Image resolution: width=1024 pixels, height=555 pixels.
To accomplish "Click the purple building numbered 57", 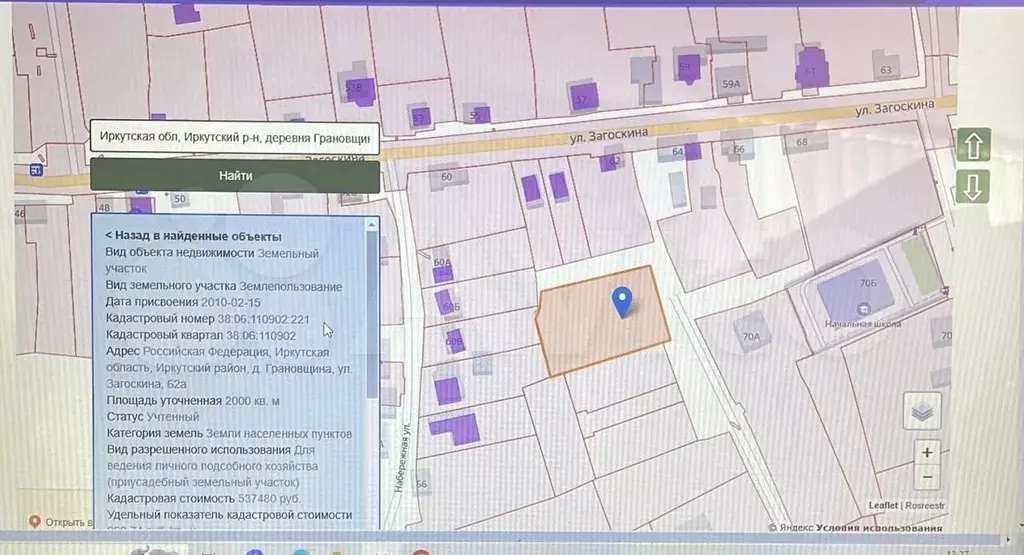I will click(x=584, y=96).
